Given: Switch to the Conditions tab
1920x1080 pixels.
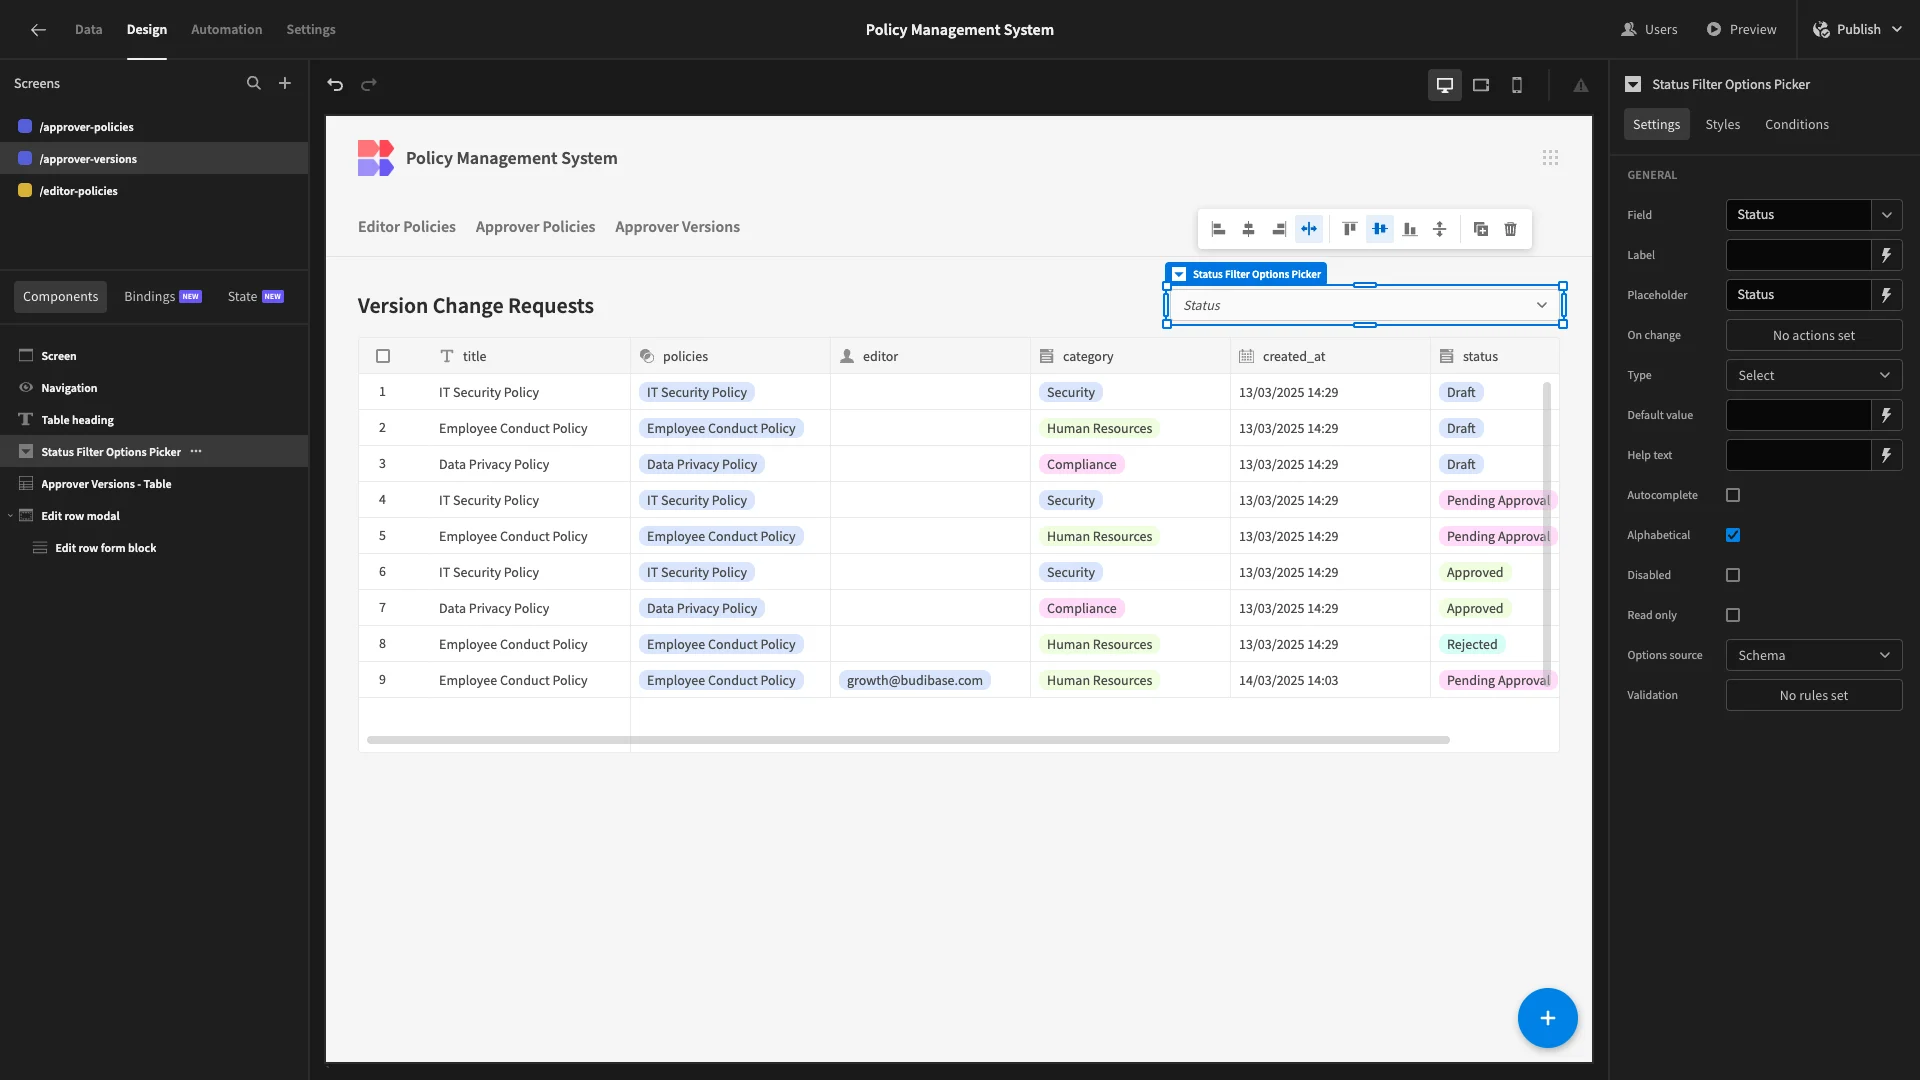Looking at the screenshot, I should pos(1797,124).
